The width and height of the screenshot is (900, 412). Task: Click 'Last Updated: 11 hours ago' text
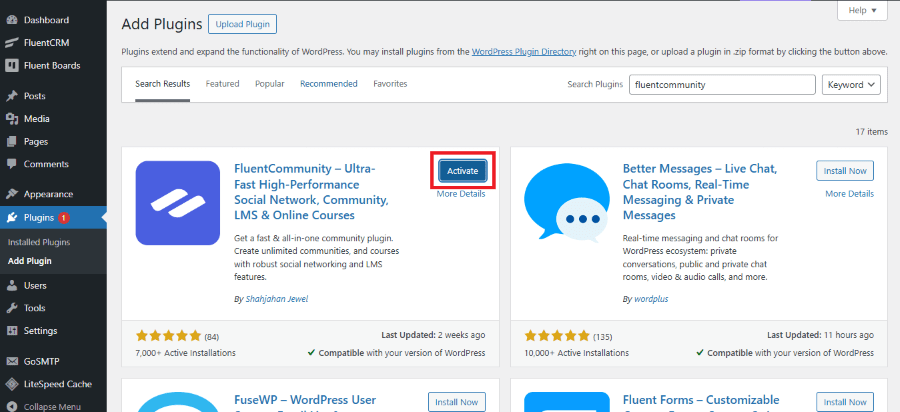pos(821,335)
